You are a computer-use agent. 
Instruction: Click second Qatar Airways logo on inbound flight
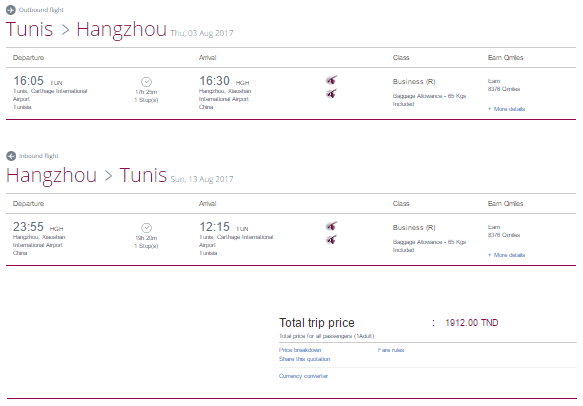click(x=332, y=239)
